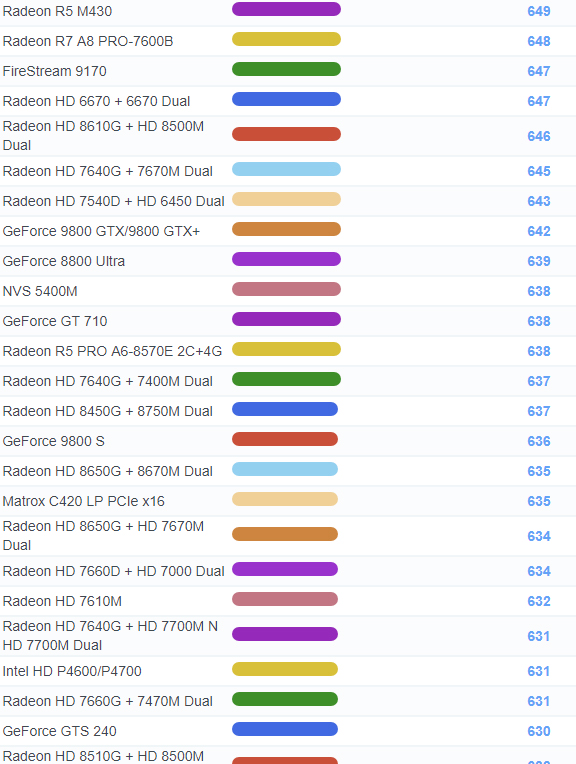Click score 638 for NVS 5400M
The width and height of the screenshot is (576, 764).
coord(539,291)
